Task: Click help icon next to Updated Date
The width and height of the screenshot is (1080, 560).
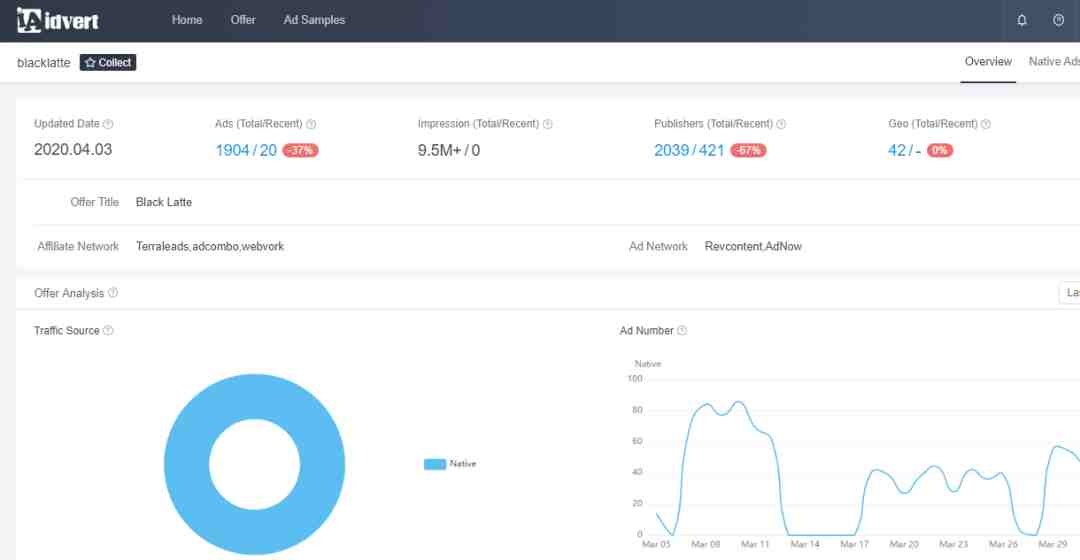Action: coord(108,124)
